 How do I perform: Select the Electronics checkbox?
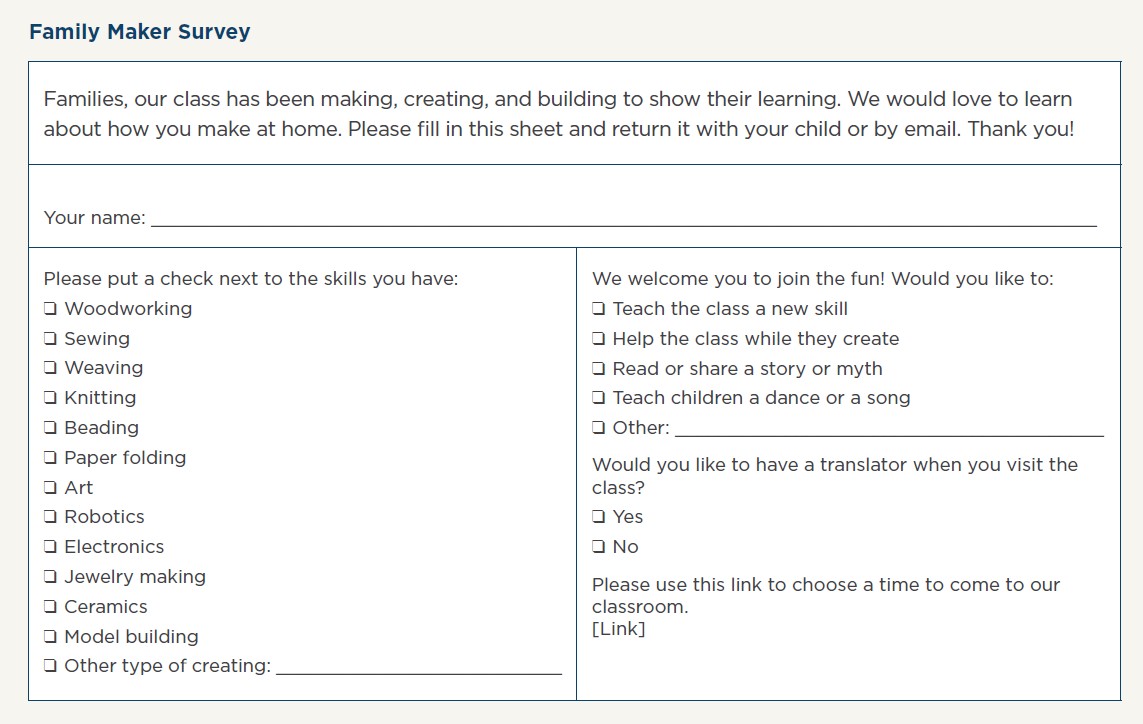pyautogui.click(x=50, y=546)
